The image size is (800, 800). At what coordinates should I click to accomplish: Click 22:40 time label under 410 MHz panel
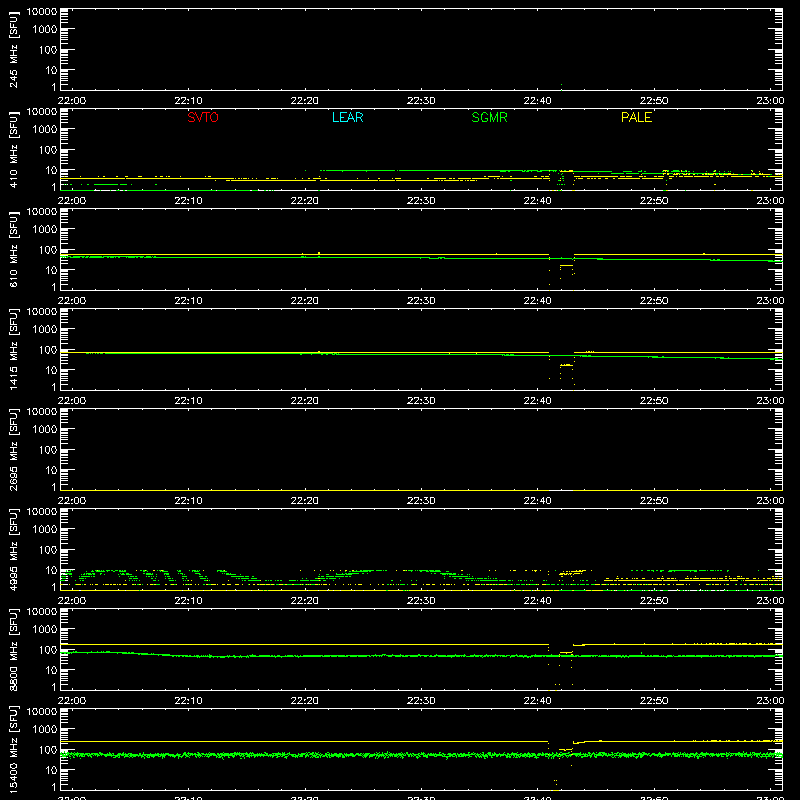click(537, 201)
